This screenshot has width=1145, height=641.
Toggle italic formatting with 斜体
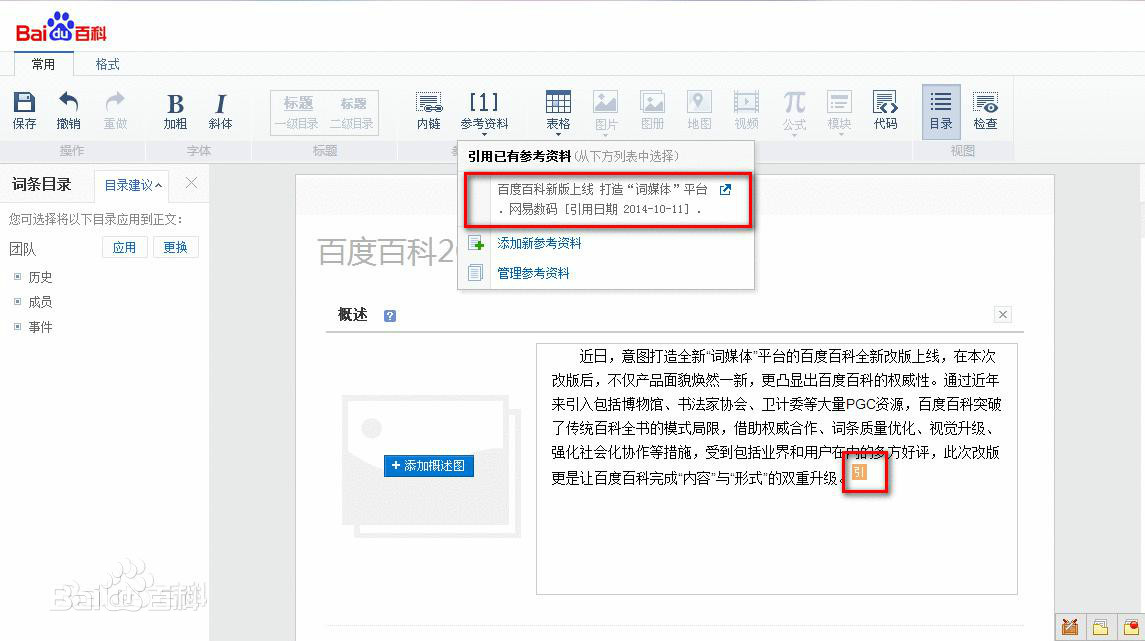pos(220,108)
